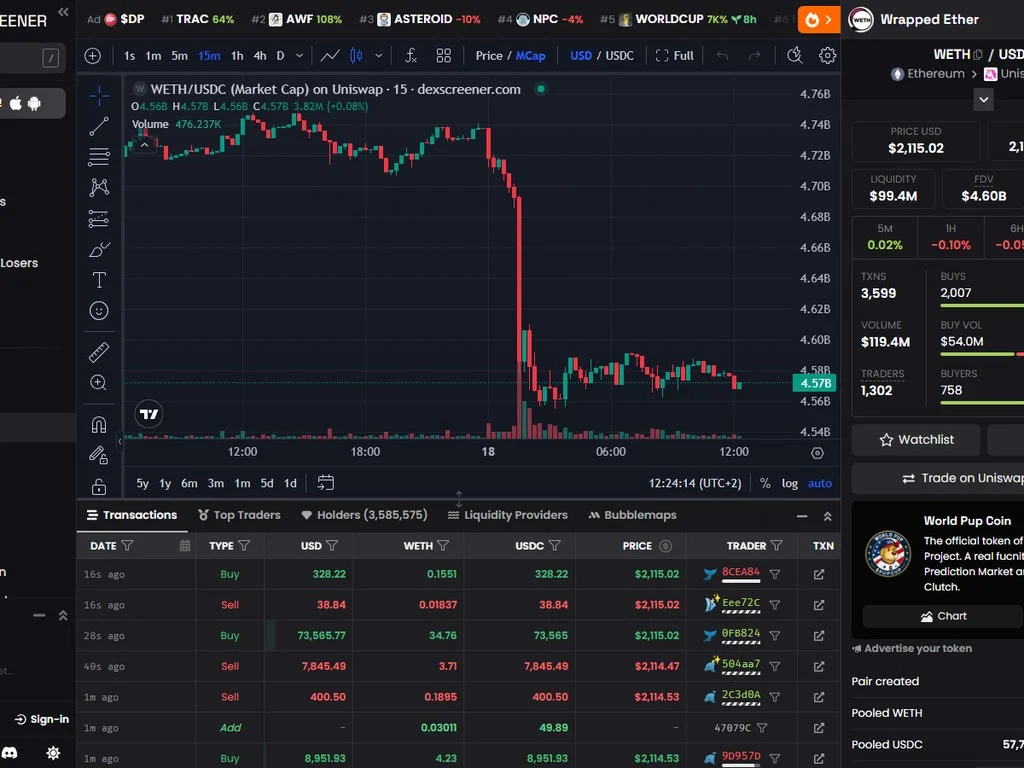Toggle log scale on chart

(790, 483)
